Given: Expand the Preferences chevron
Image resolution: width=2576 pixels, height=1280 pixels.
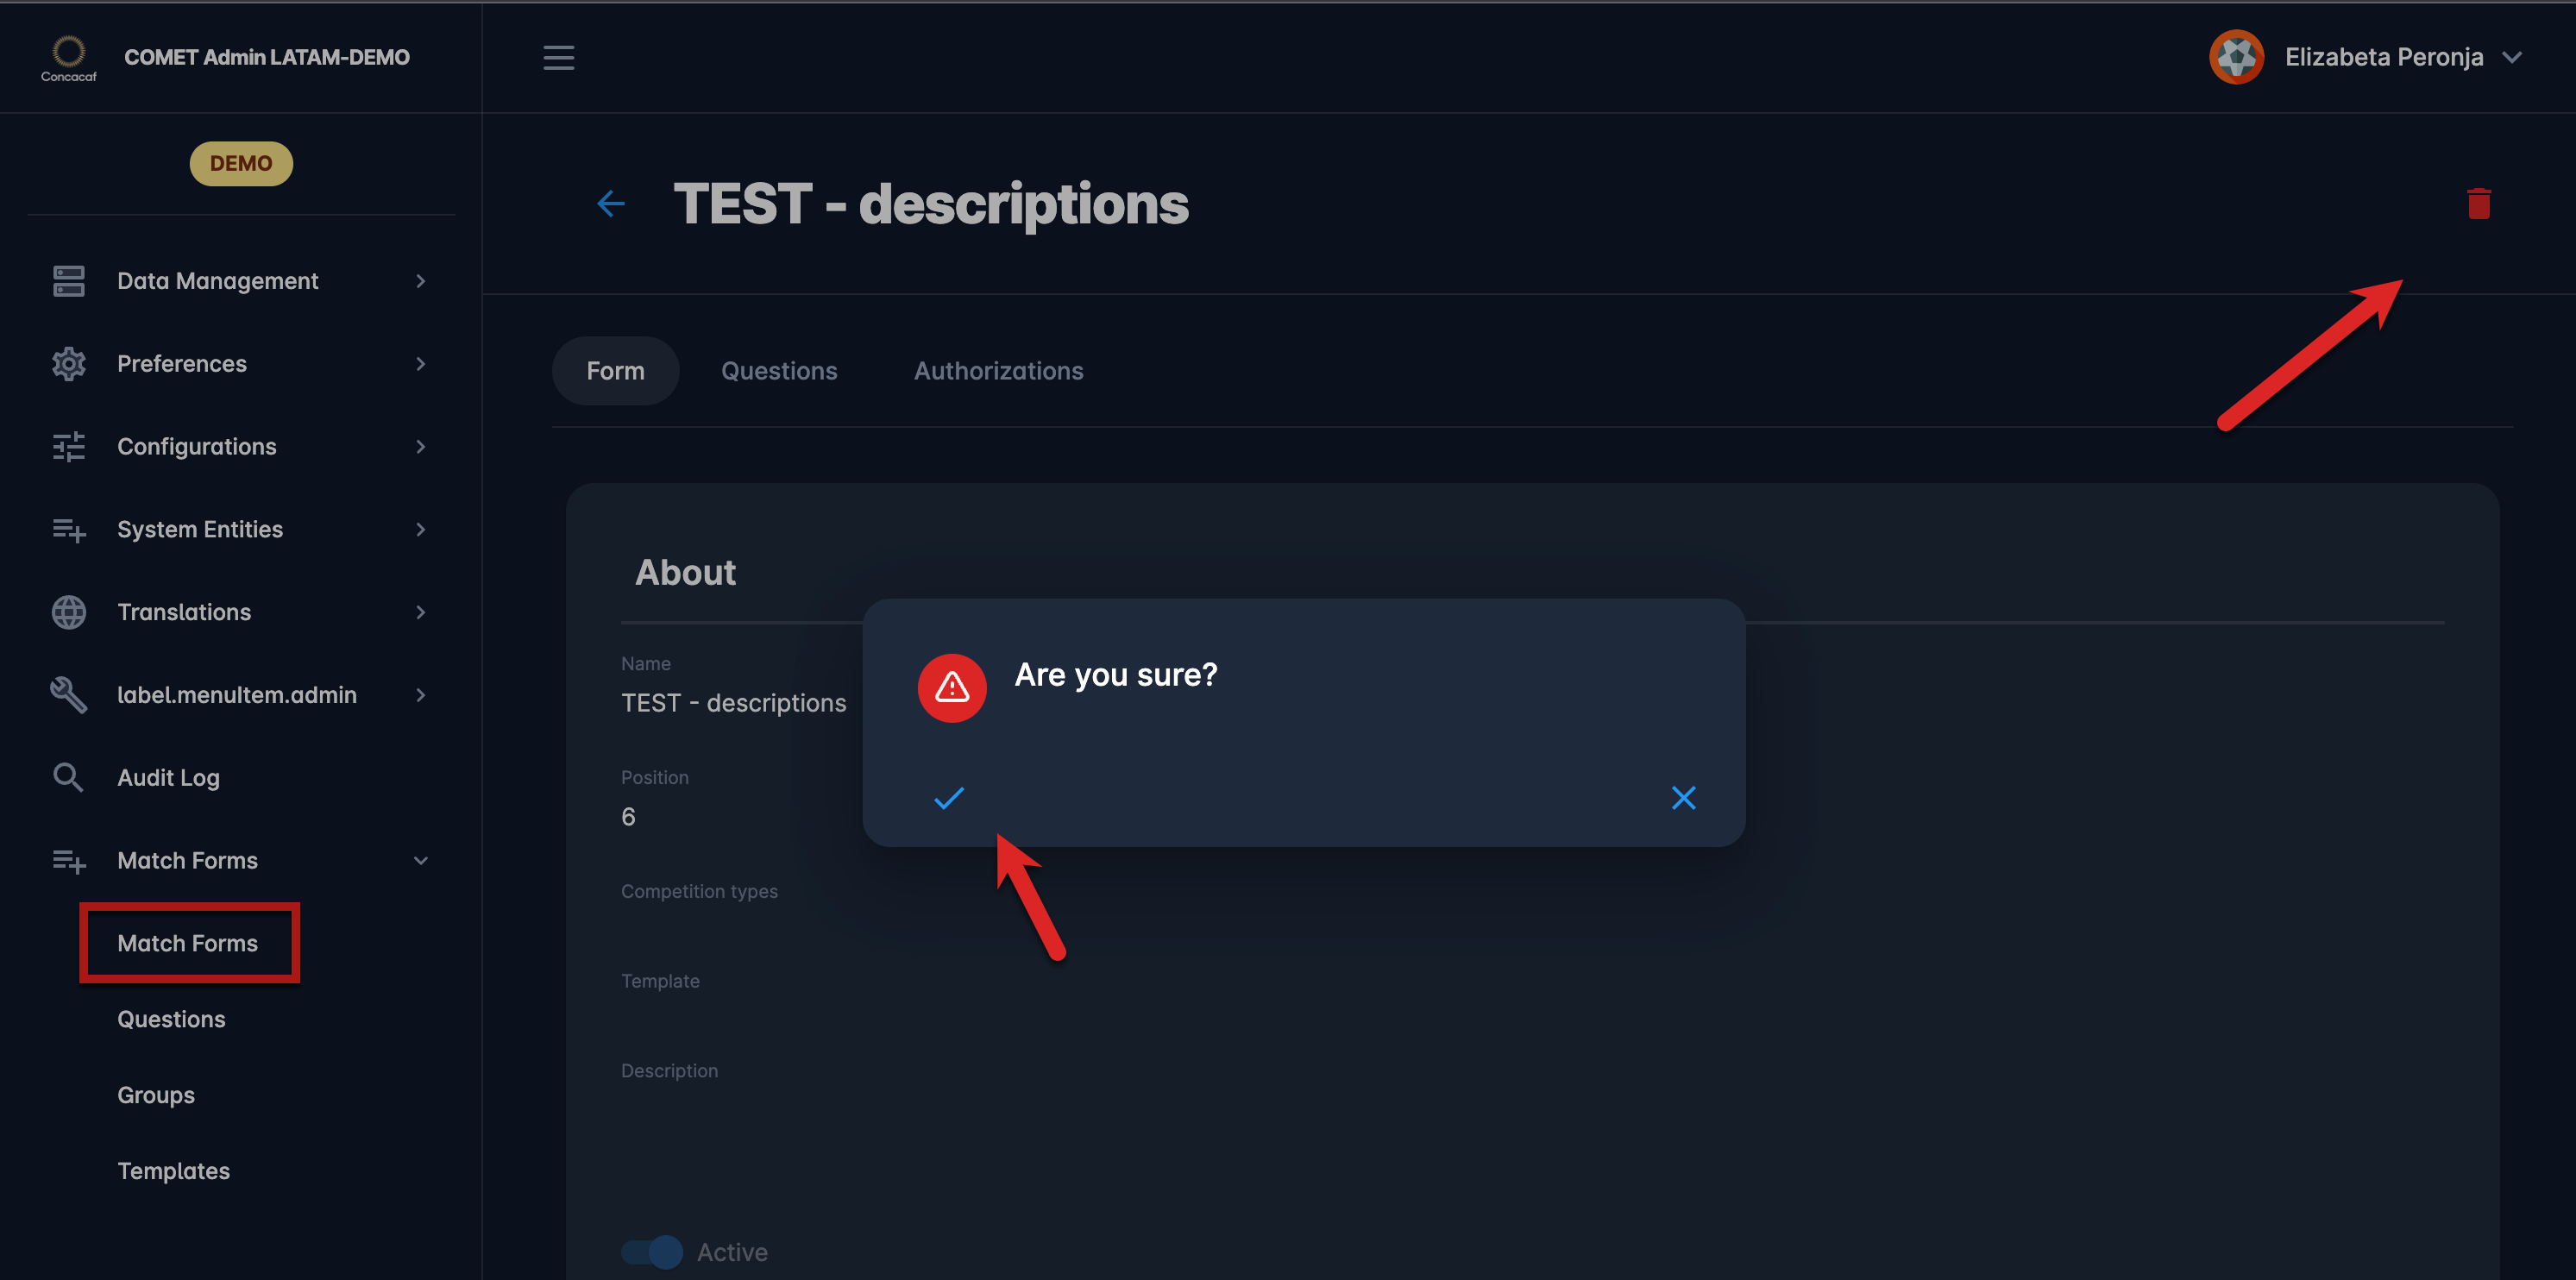Looking at the screenshot, I should [421, 364].
